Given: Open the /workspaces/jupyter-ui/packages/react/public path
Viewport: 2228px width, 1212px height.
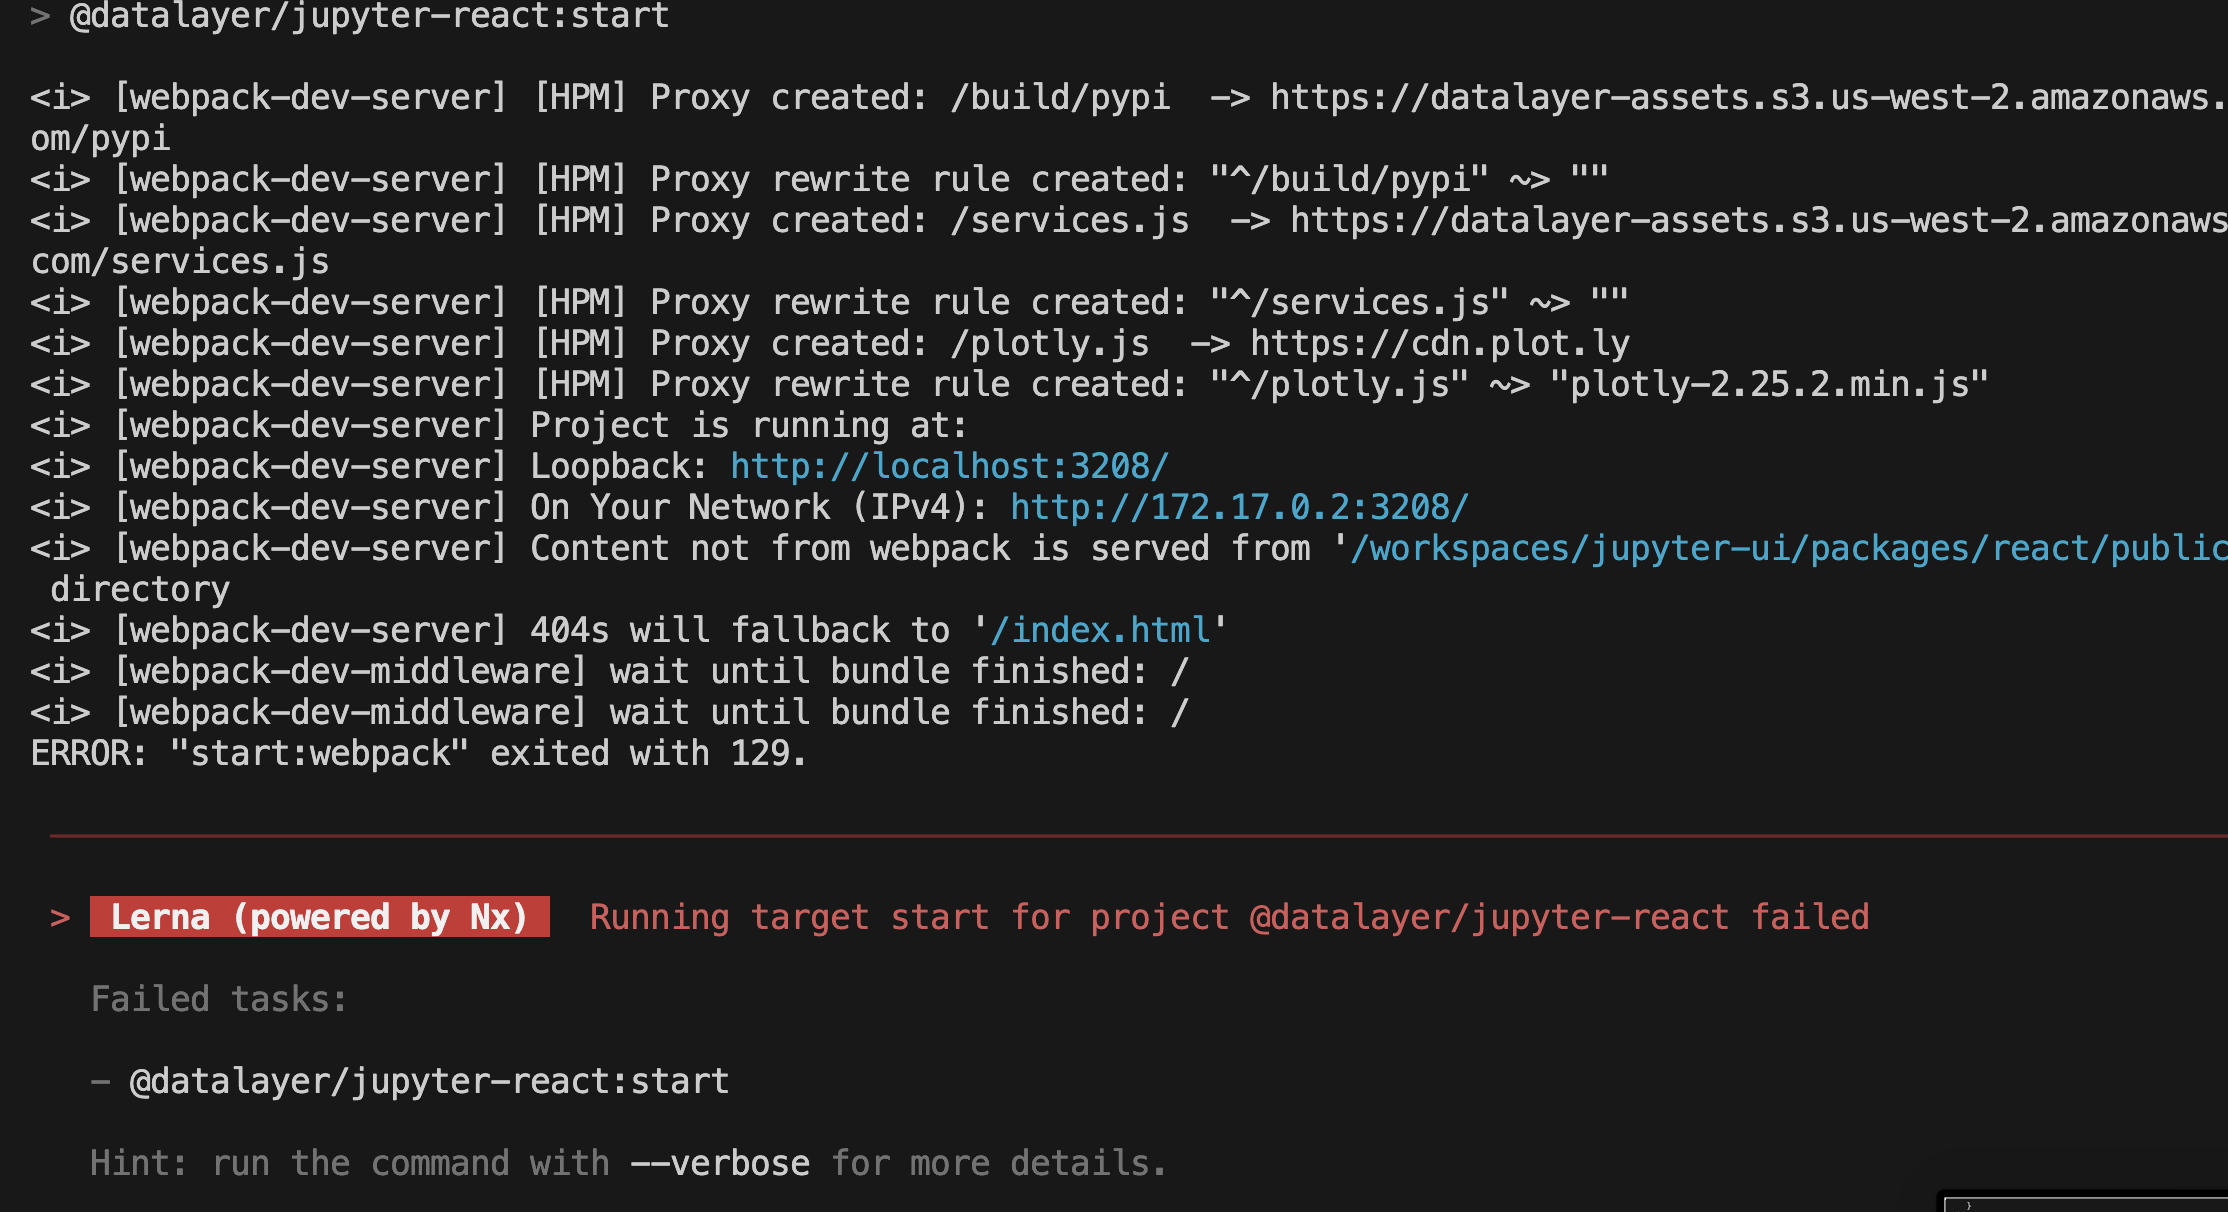Looking at the screenshot, I should [1780, 547].
